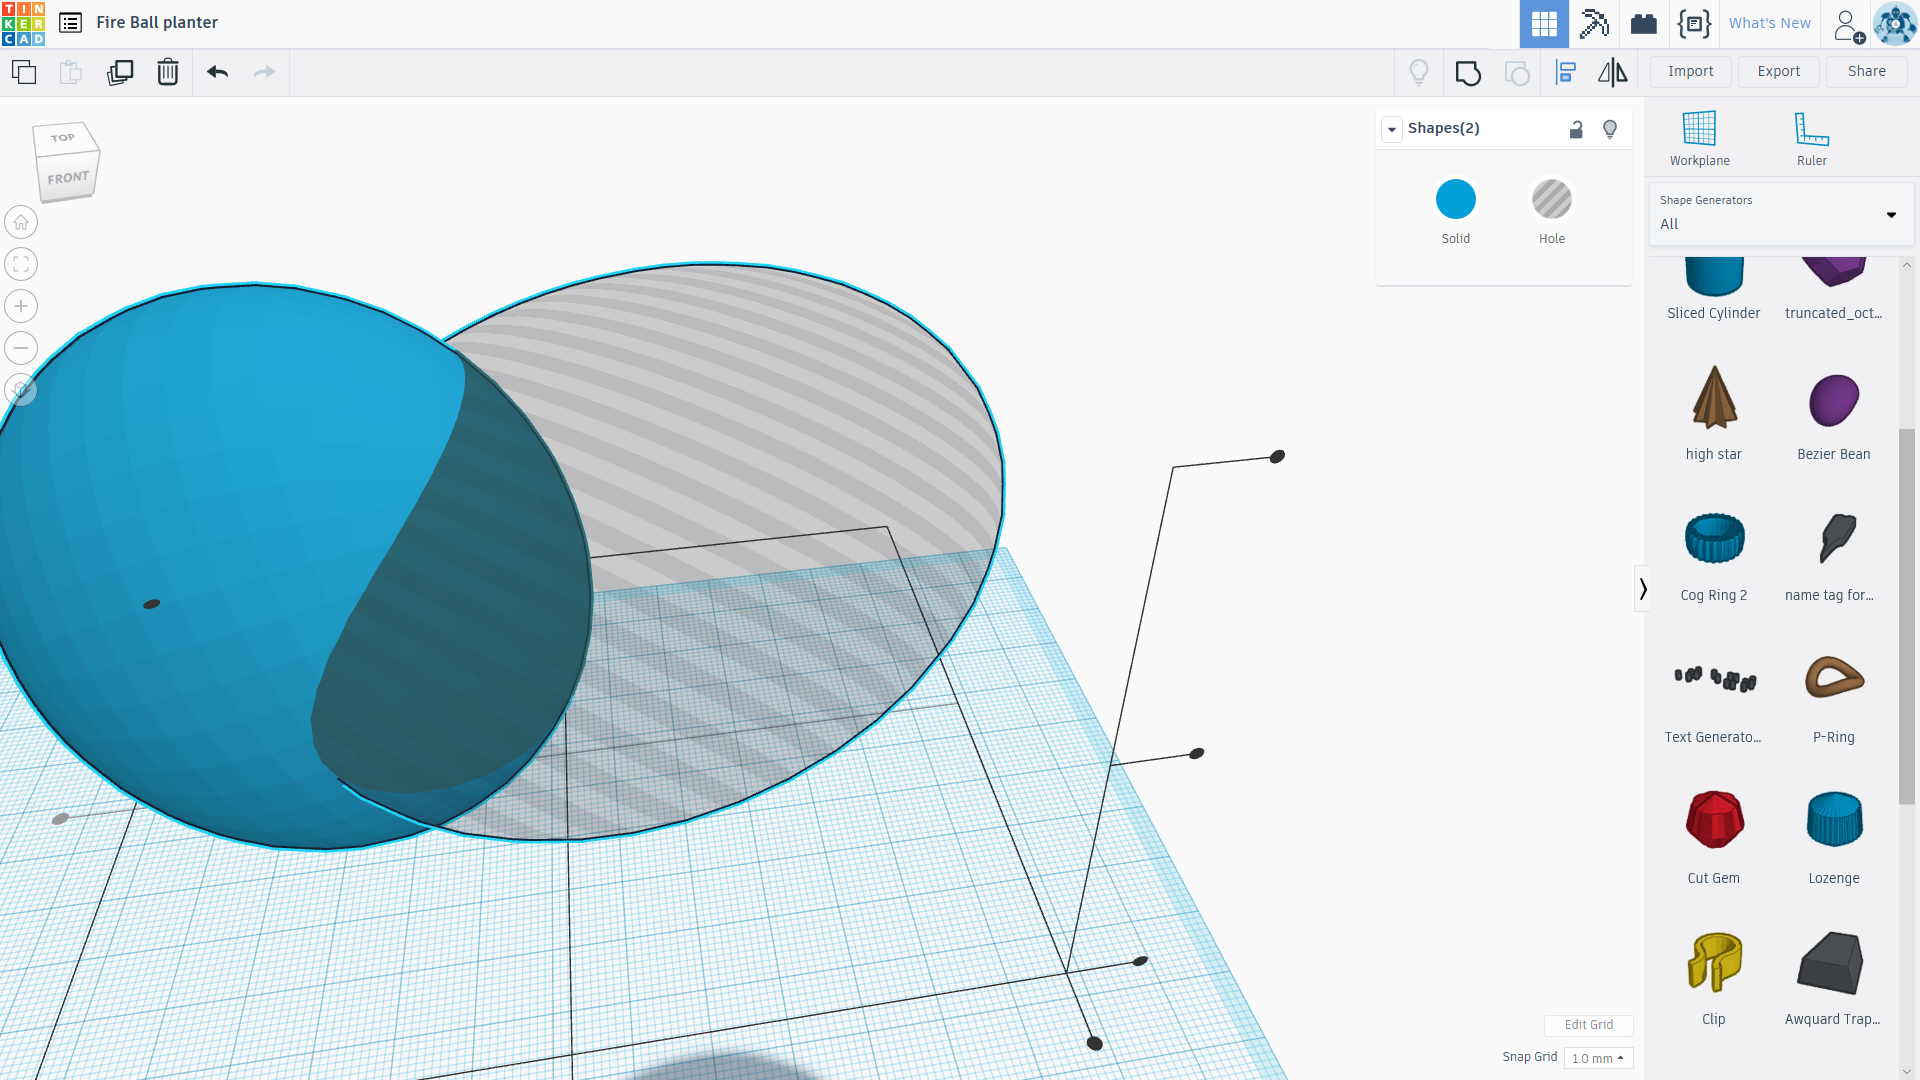Viewport: 1920px width, 1080px height.
Task: Hide selected shapes with inspector lightbulb
Action: click(1610, 129)
